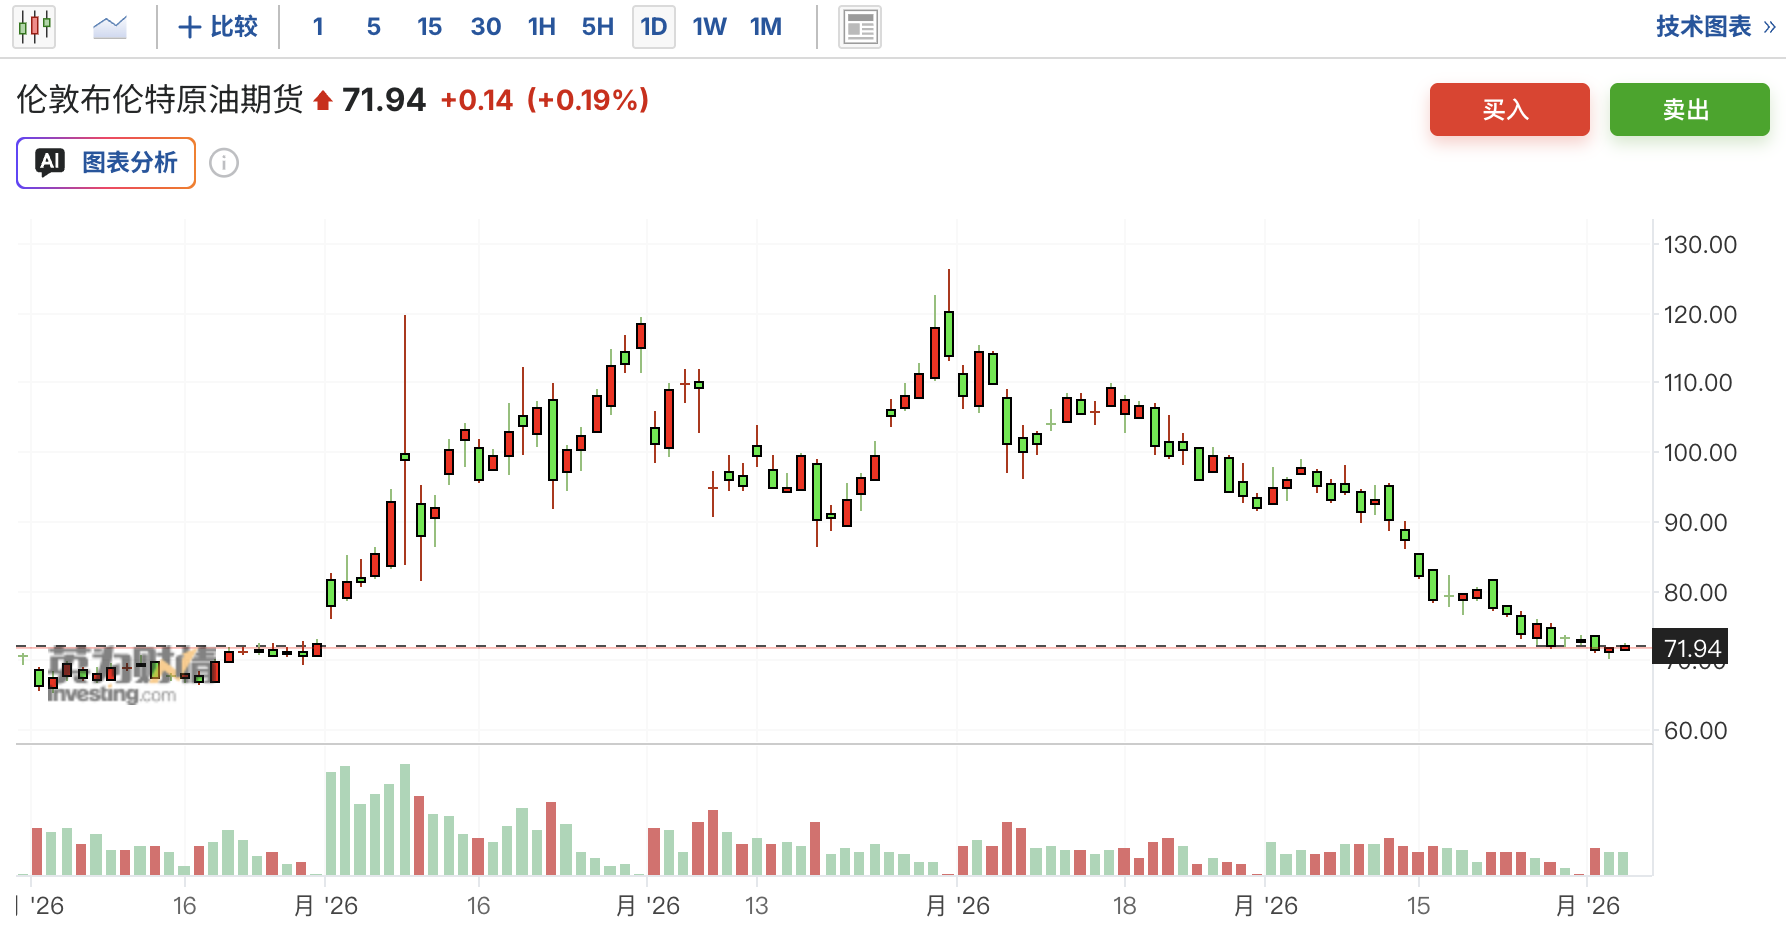Click the red up-arrow price indicator
Image resolution: width=1786 pixels, height=936 pixels.
coord(323,100)
